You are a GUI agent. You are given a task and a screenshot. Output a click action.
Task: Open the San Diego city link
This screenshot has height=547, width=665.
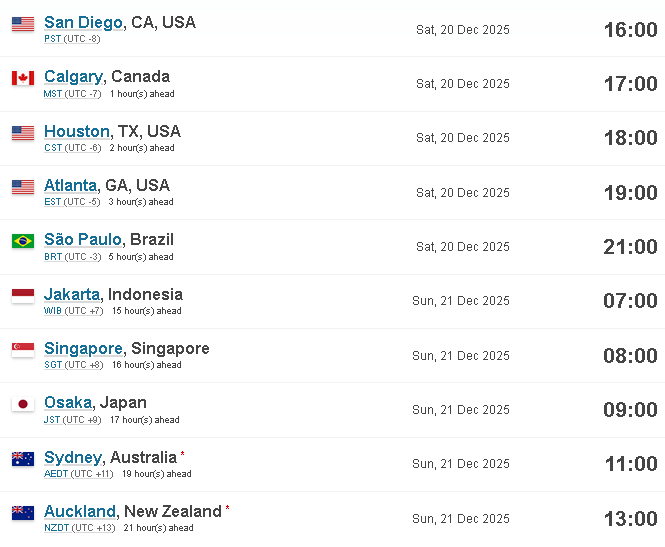coord(84,22)
